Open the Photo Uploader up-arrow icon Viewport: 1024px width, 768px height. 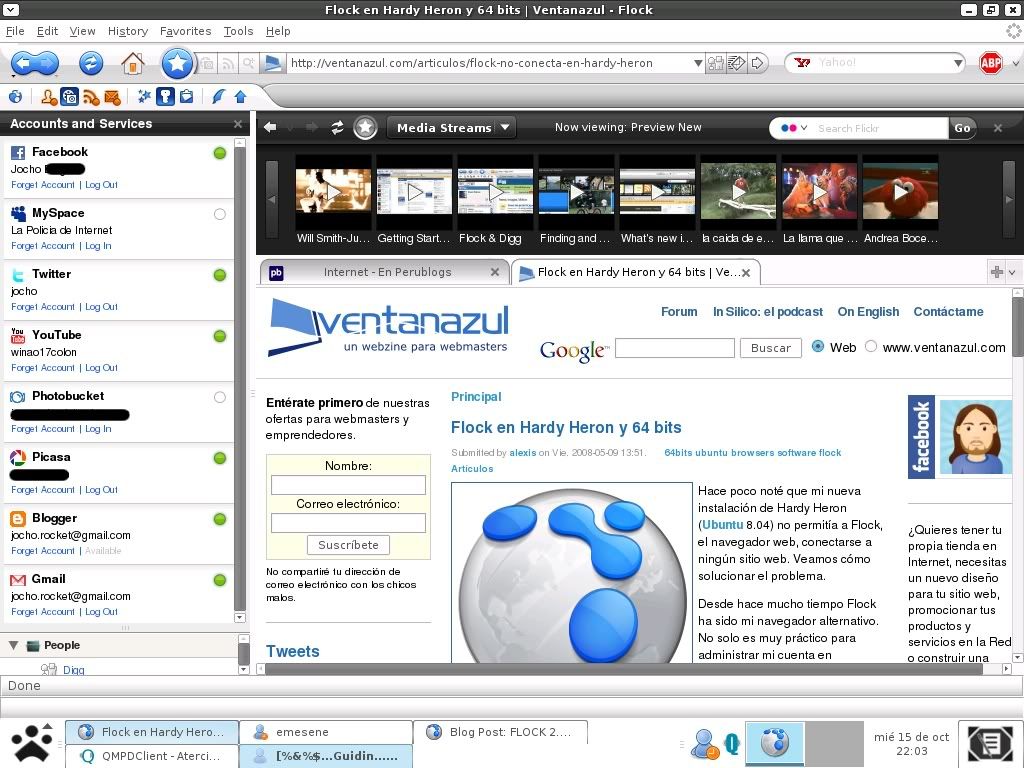(x=240, y=97)
